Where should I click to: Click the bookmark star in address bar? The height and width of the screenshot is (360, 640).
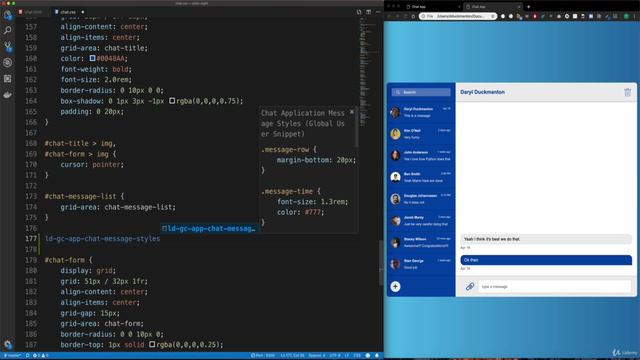(493, 16)
